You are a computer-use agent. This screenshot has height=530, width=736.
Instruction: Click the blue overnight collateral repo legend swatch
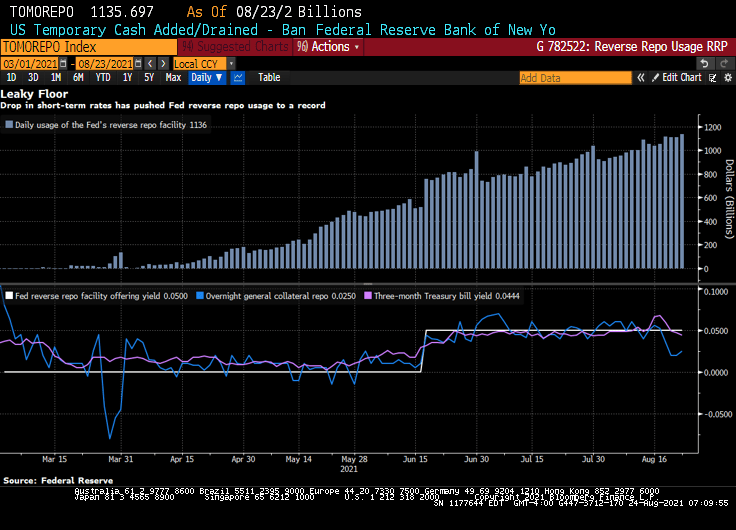pos(199,296)
